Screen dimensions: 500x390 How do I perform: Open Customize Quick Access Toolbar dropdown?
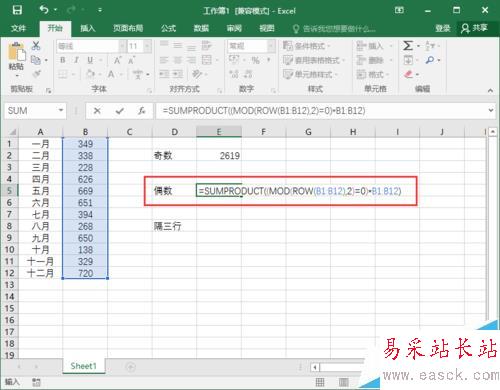[x=100, y=10]
